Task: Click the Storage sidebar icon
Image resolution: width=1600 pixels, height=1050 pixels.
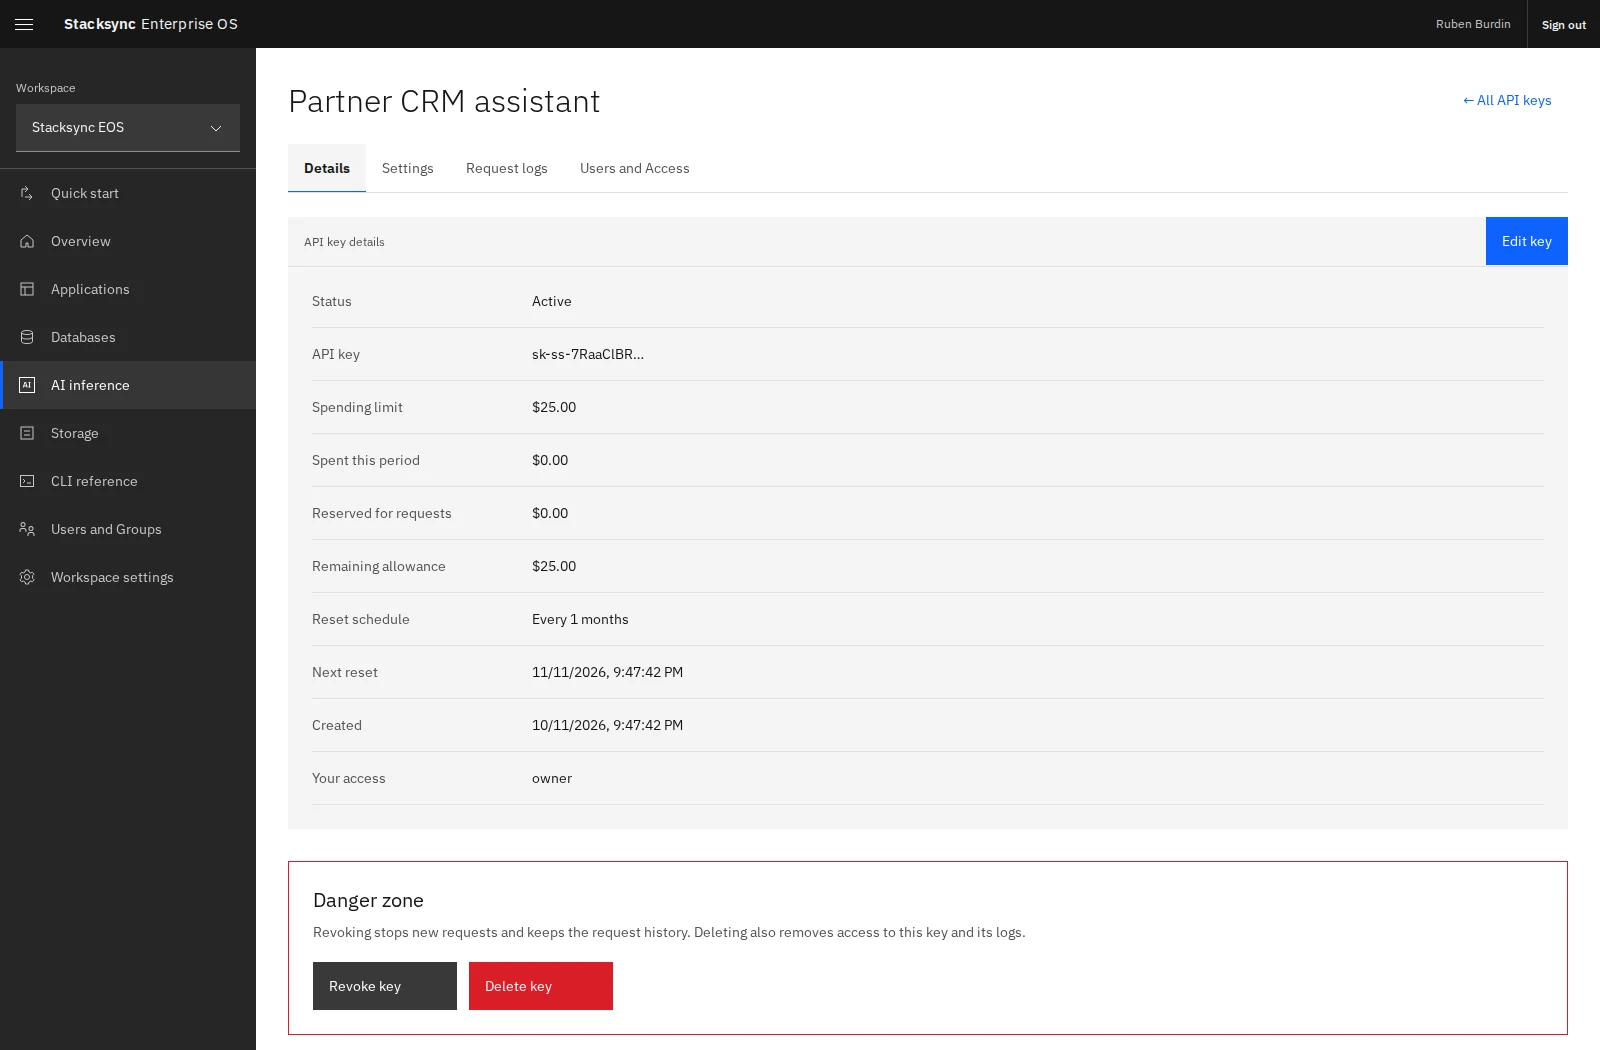Action: (x=27, y=433)
